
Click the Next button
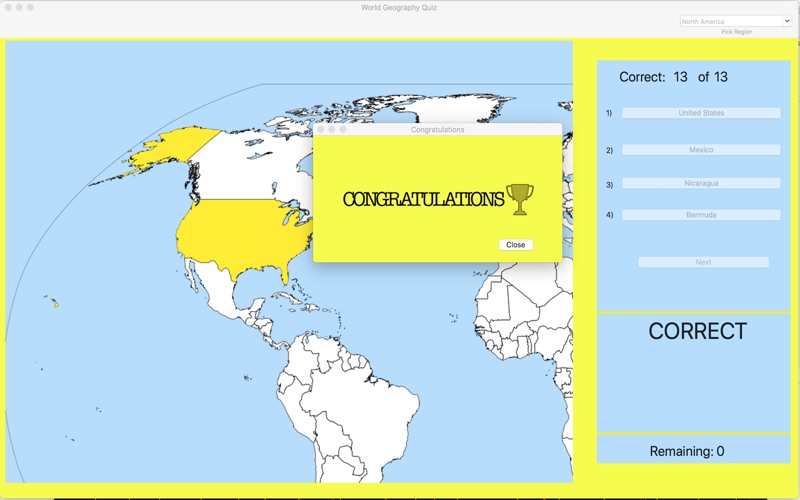pos(704,262)
